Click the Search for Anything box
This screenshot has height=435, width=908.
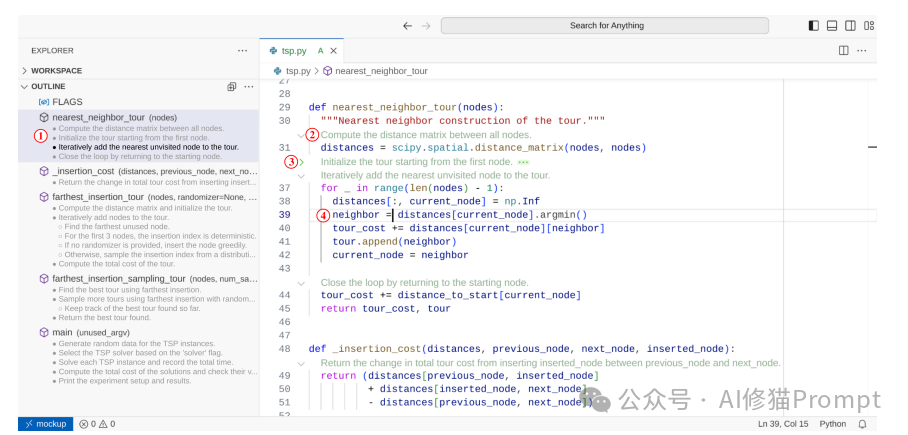pyautogui.click(x=607, y=26)
